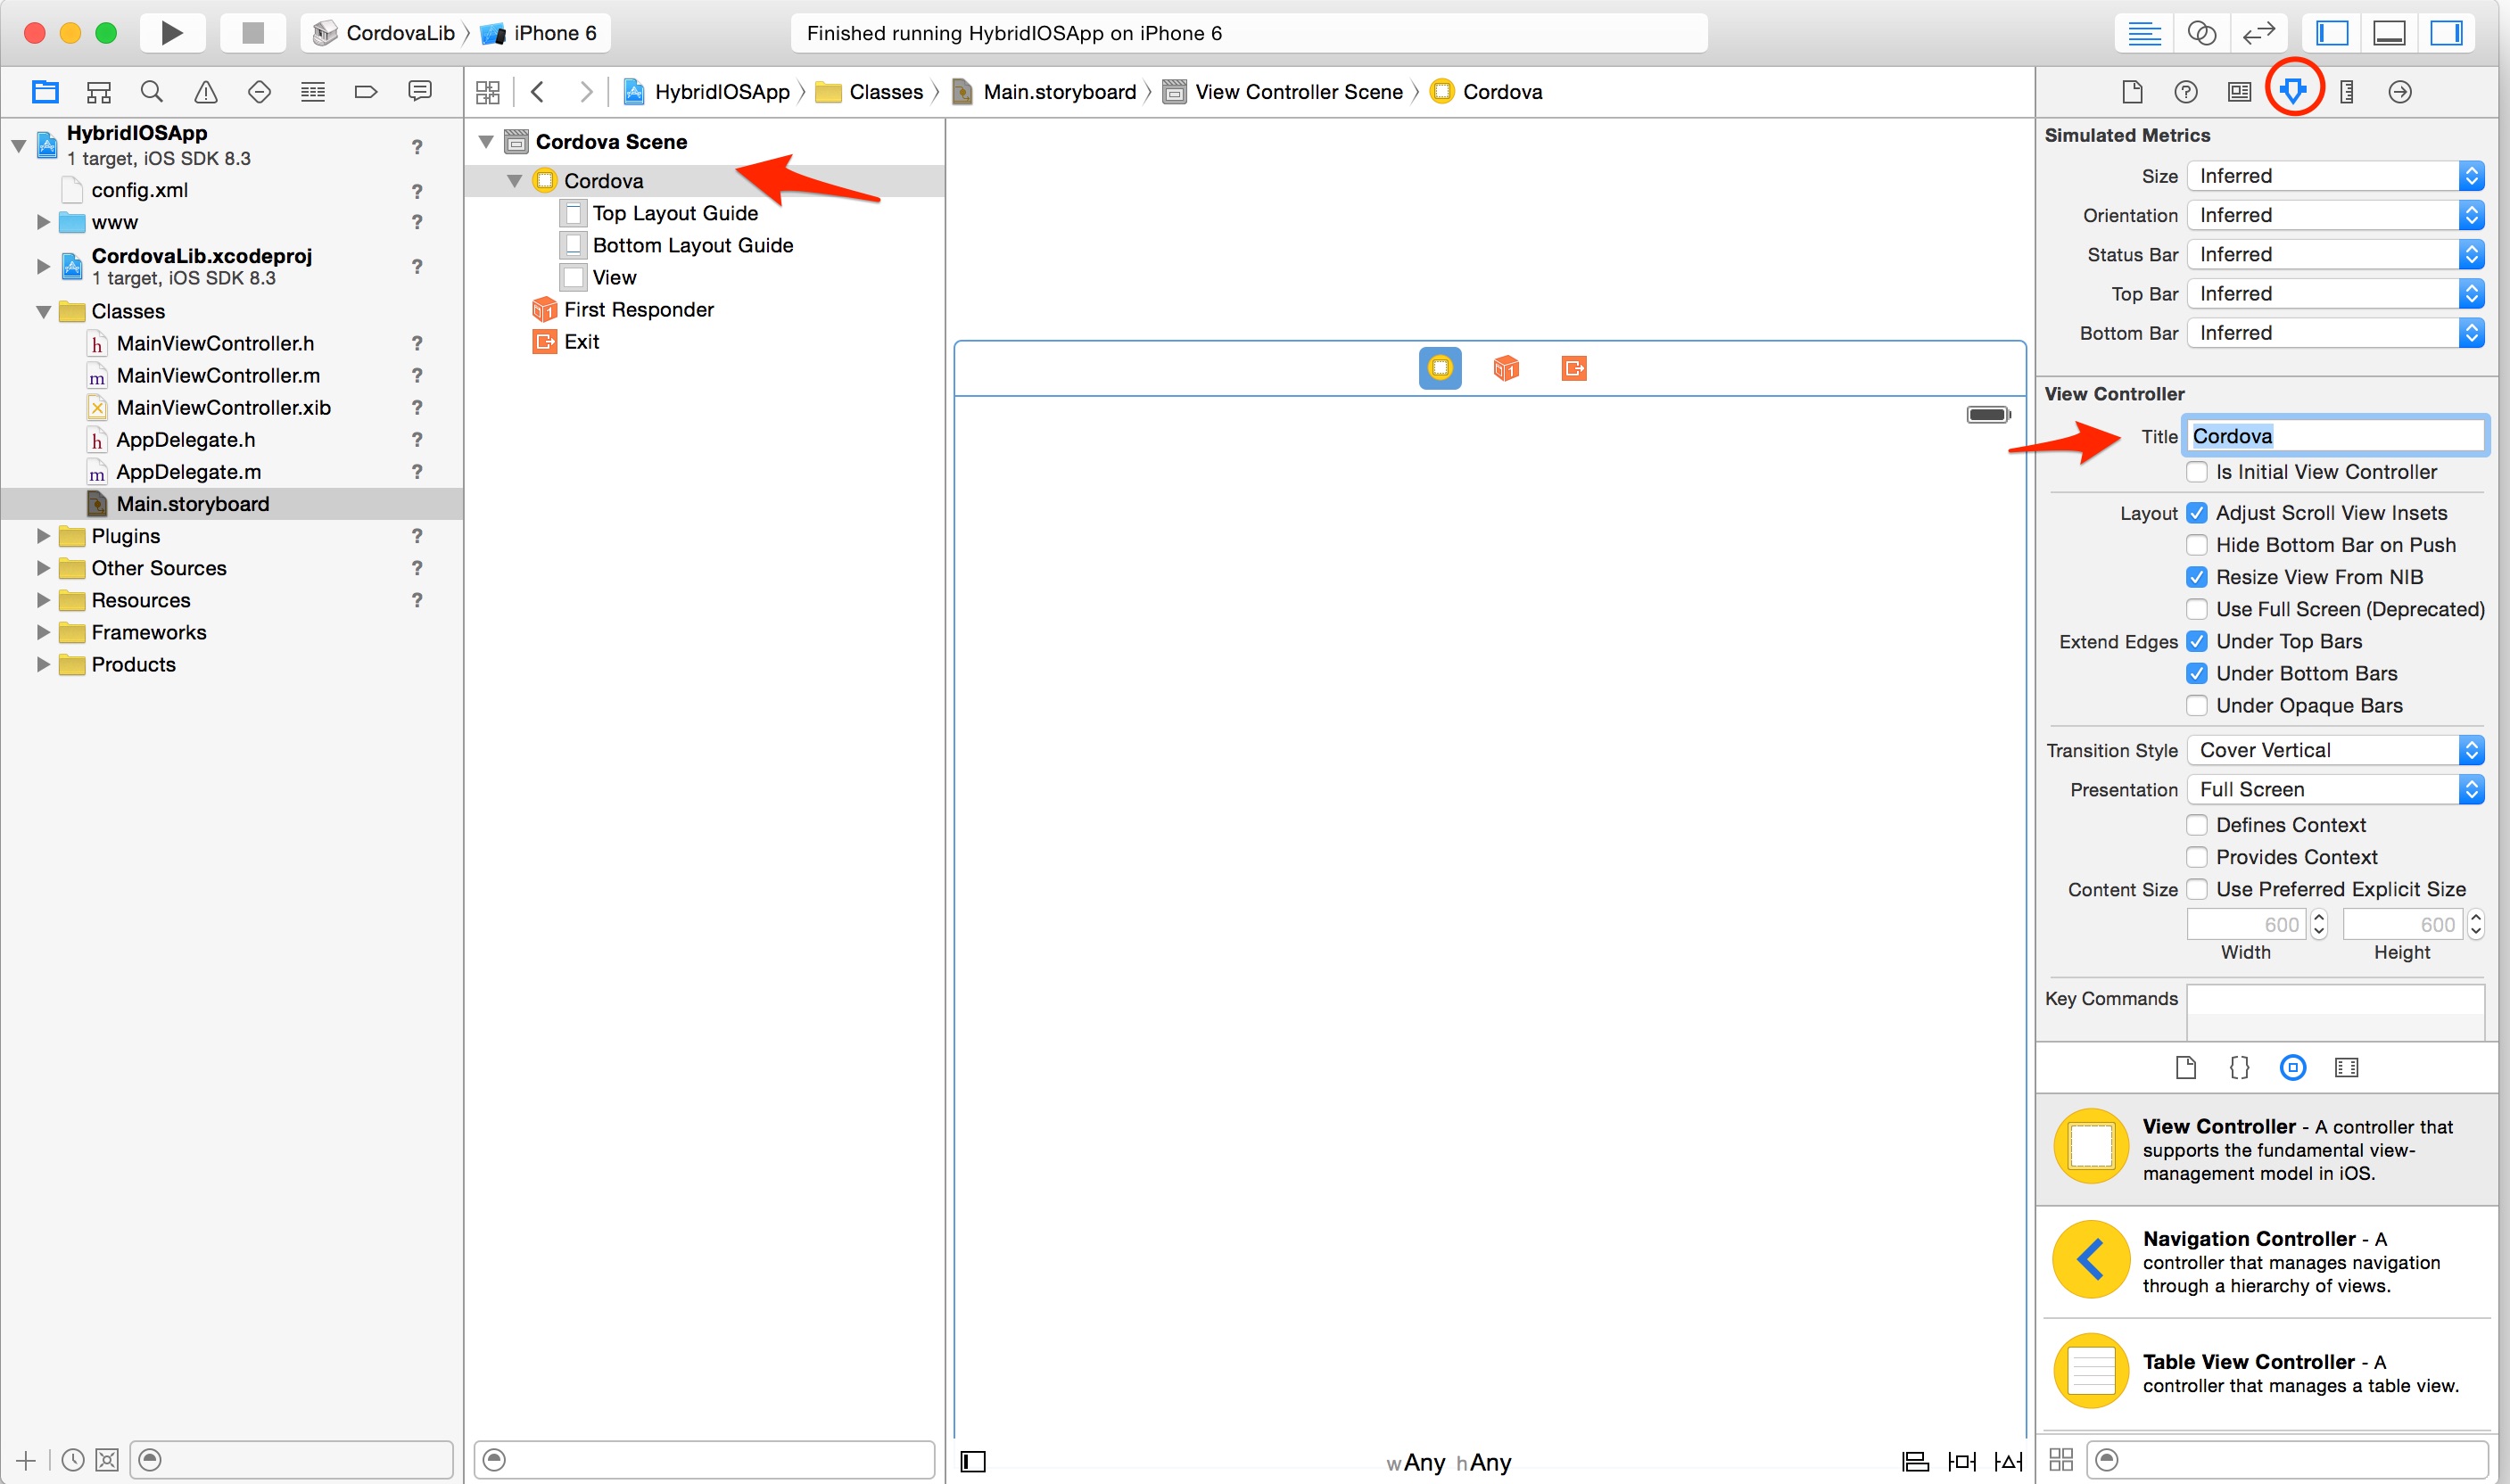Open the related items grid menu
Screen dimensions: 2510x1484
click(488, 92)
